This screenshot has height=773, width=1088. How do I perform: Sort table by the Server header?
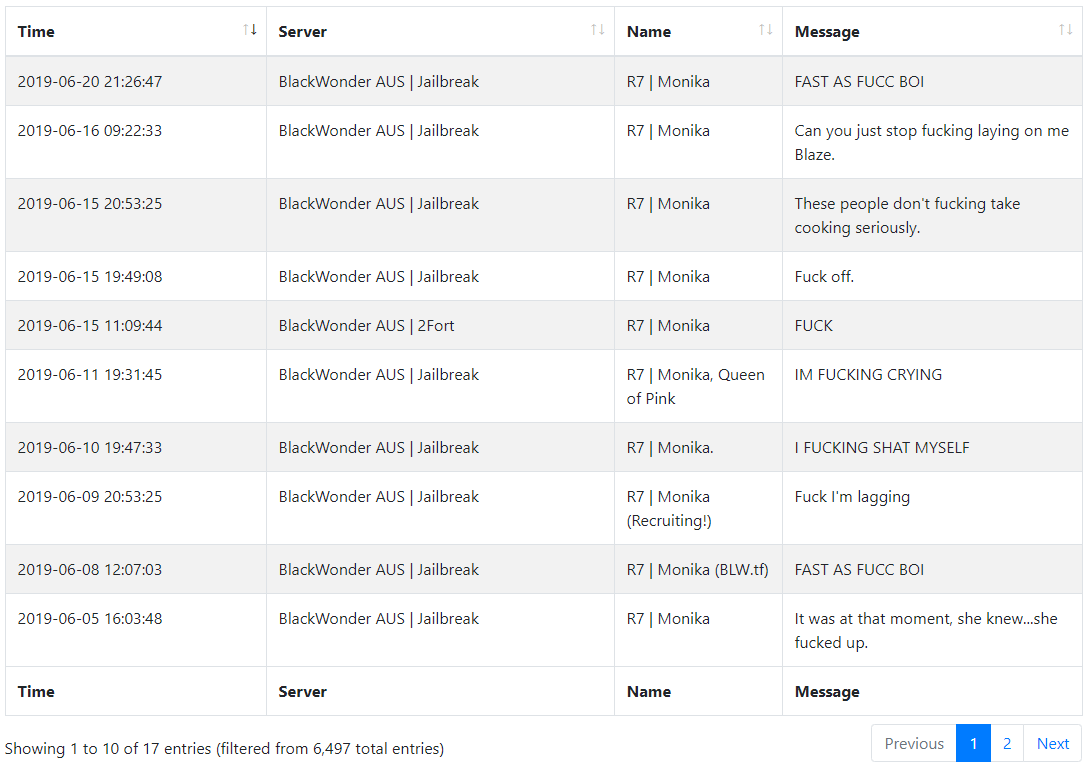(x=441, y=32)
